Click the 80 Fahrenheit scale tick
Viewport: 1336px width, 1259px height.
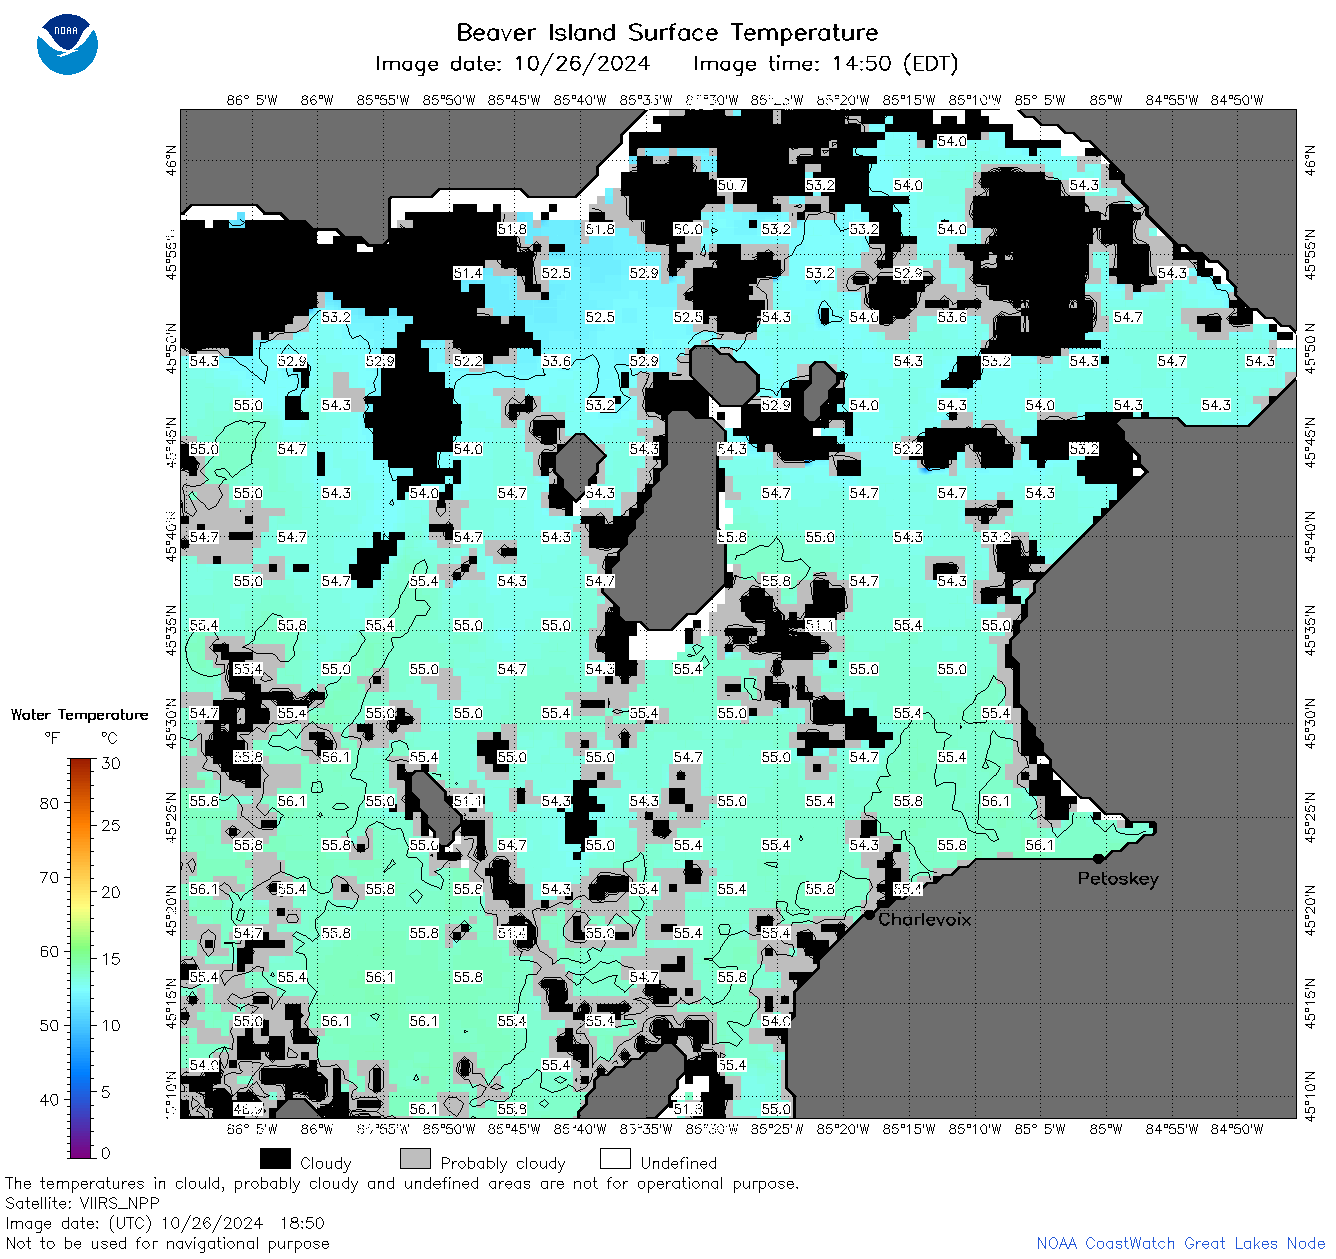click(49, 803)
